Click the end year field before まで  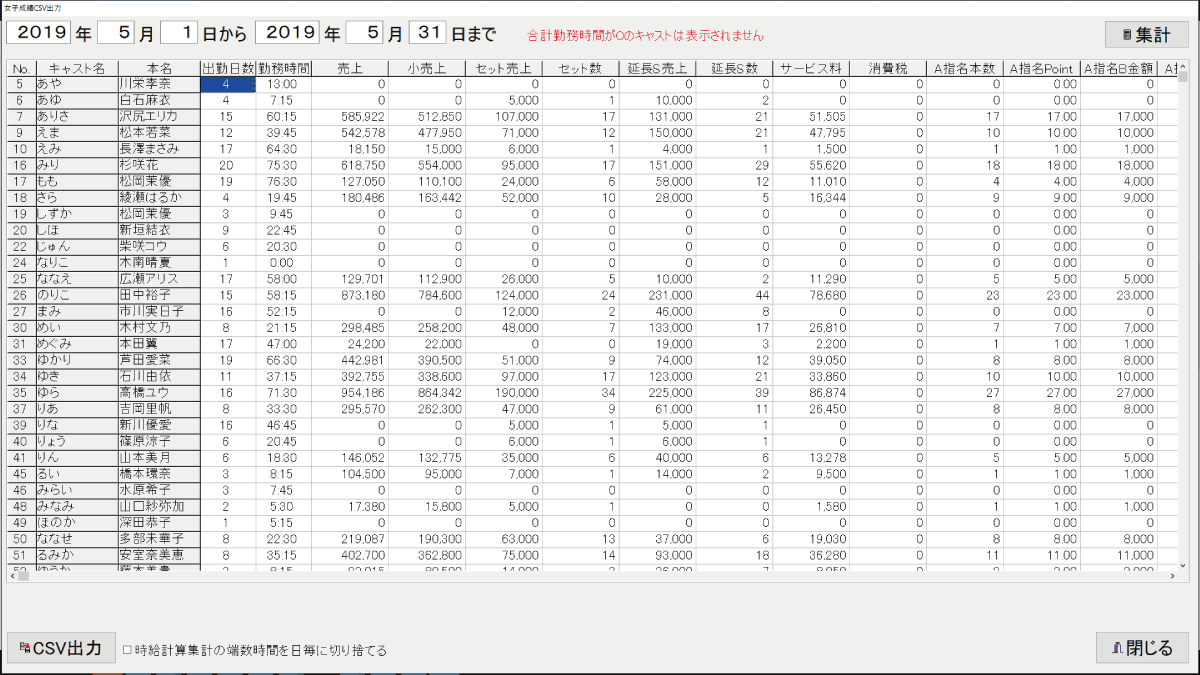tap(287, 33)
